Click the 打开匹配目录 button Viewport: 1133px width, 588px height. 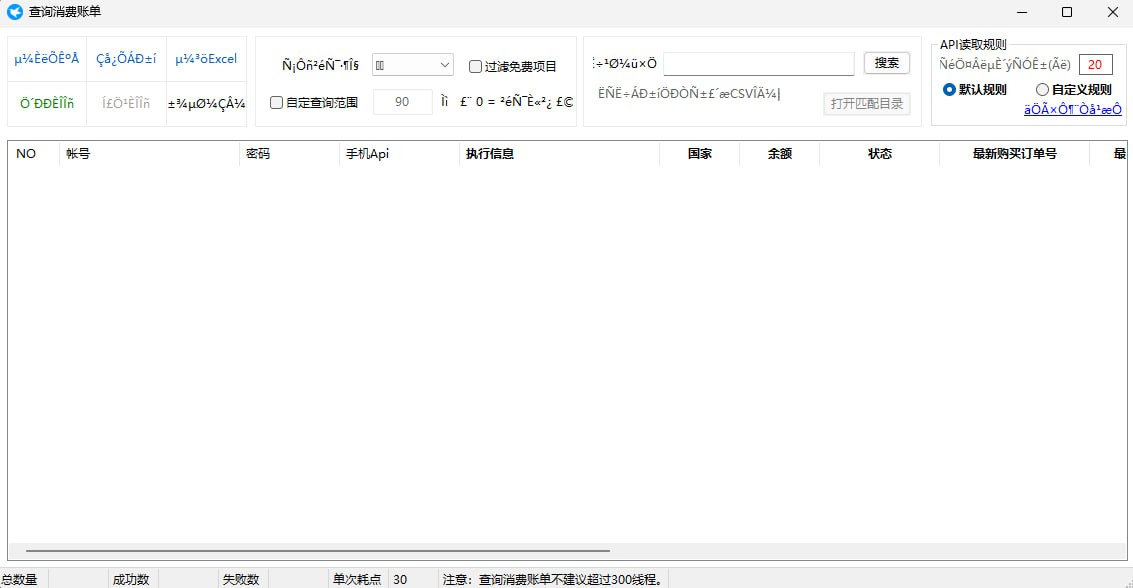point(866,103)
